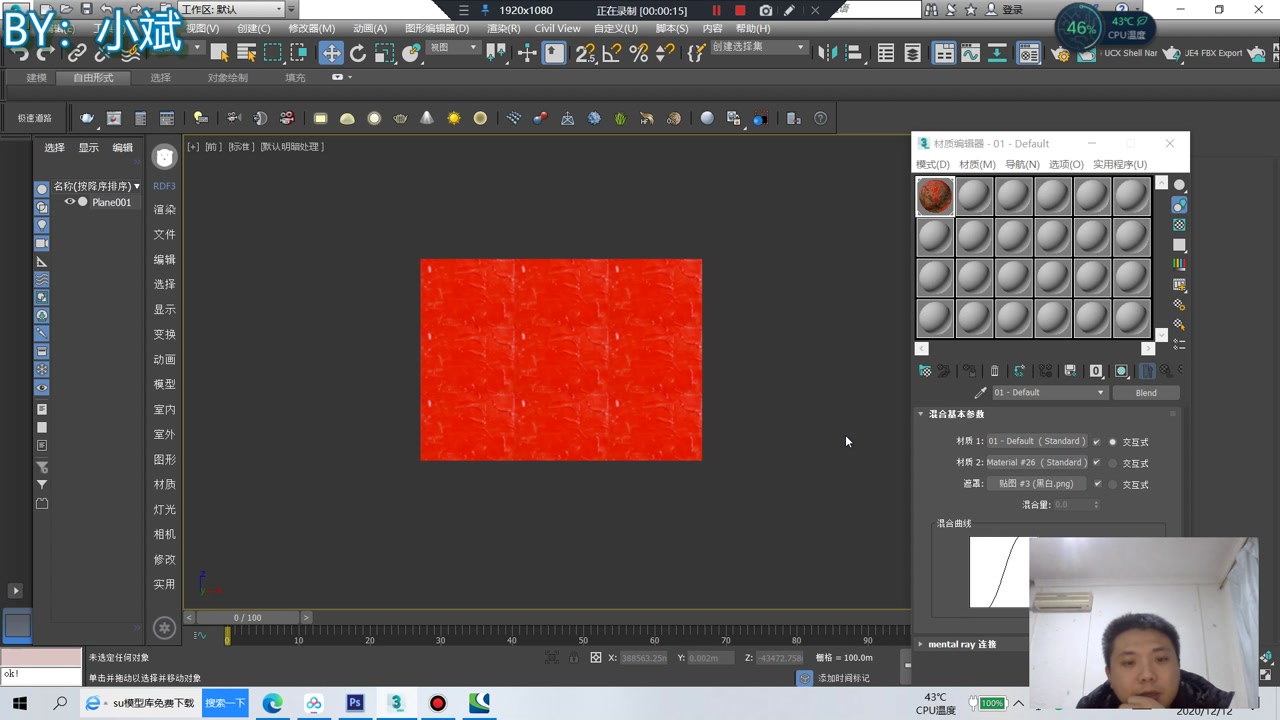The image size is (1280, 720).
Task: Toggle visibility eye of Plane001
Action: tap(70, 202)
